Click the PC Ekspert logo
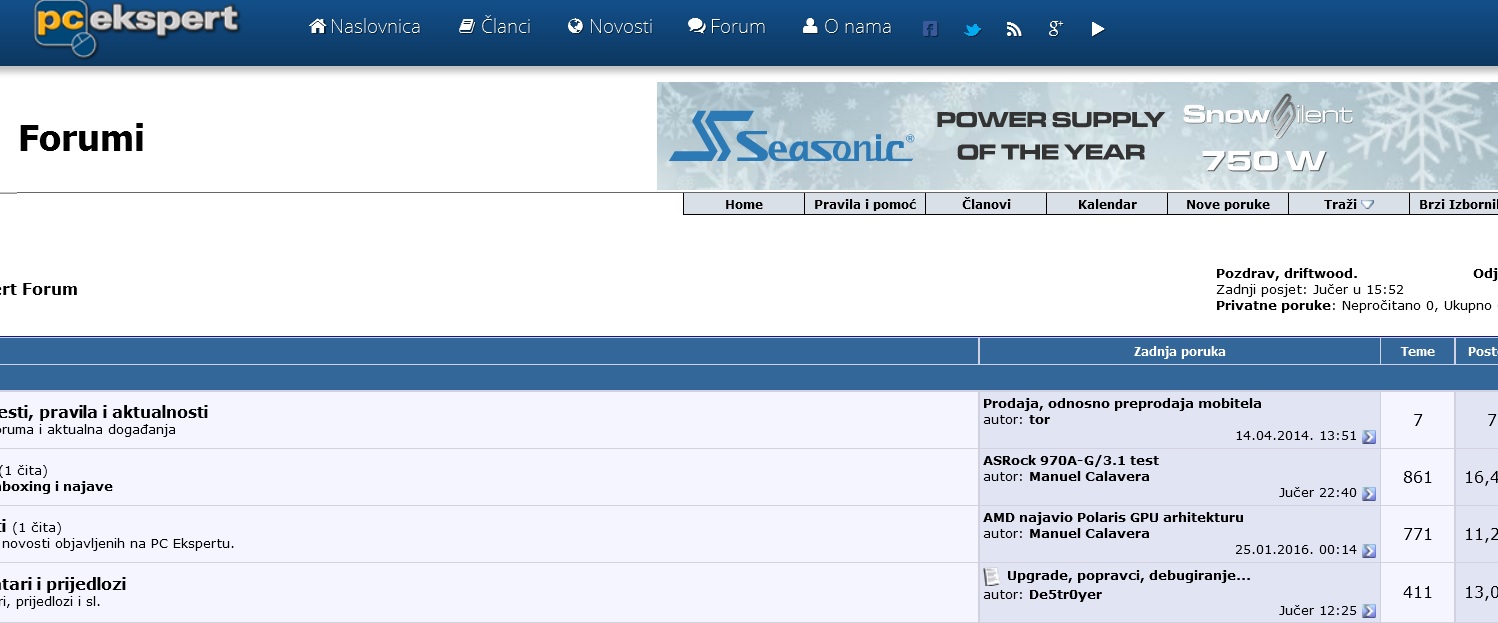 pyautogui.click(x=137, y=27)
